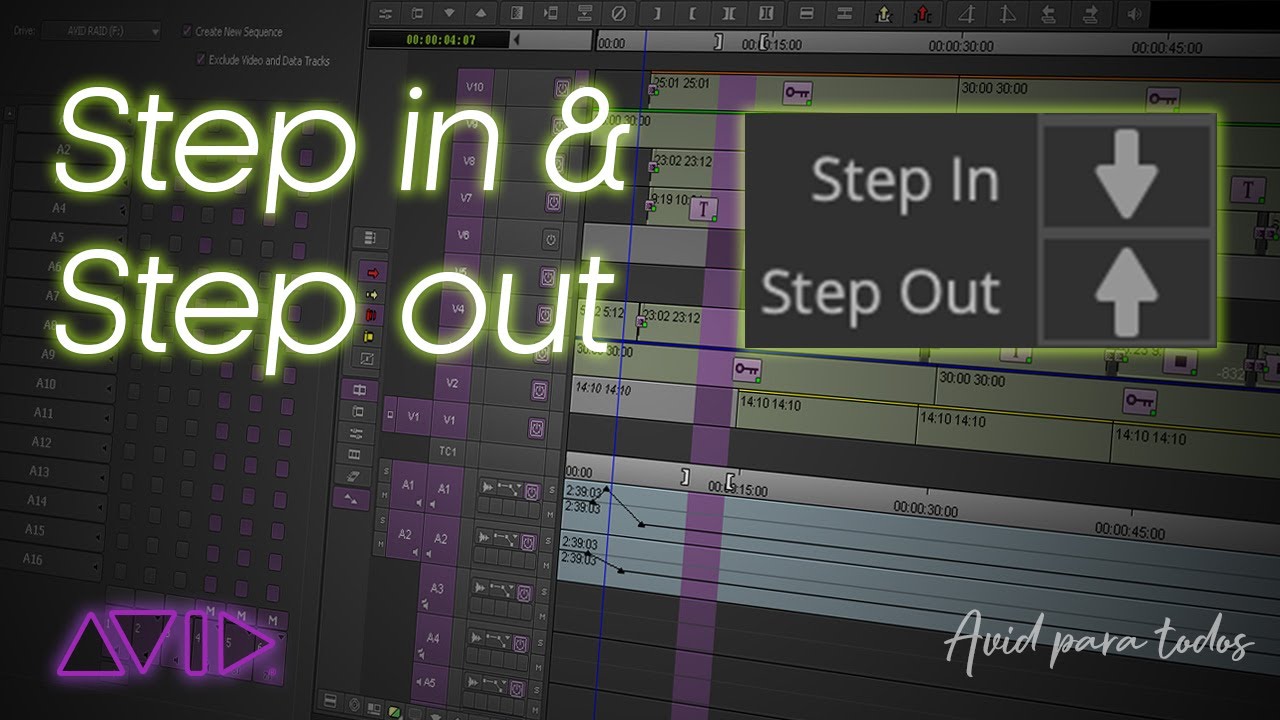Click the key effect icon on V10 clip
Screen dimensions: 1280x720
tap(797, 93)
